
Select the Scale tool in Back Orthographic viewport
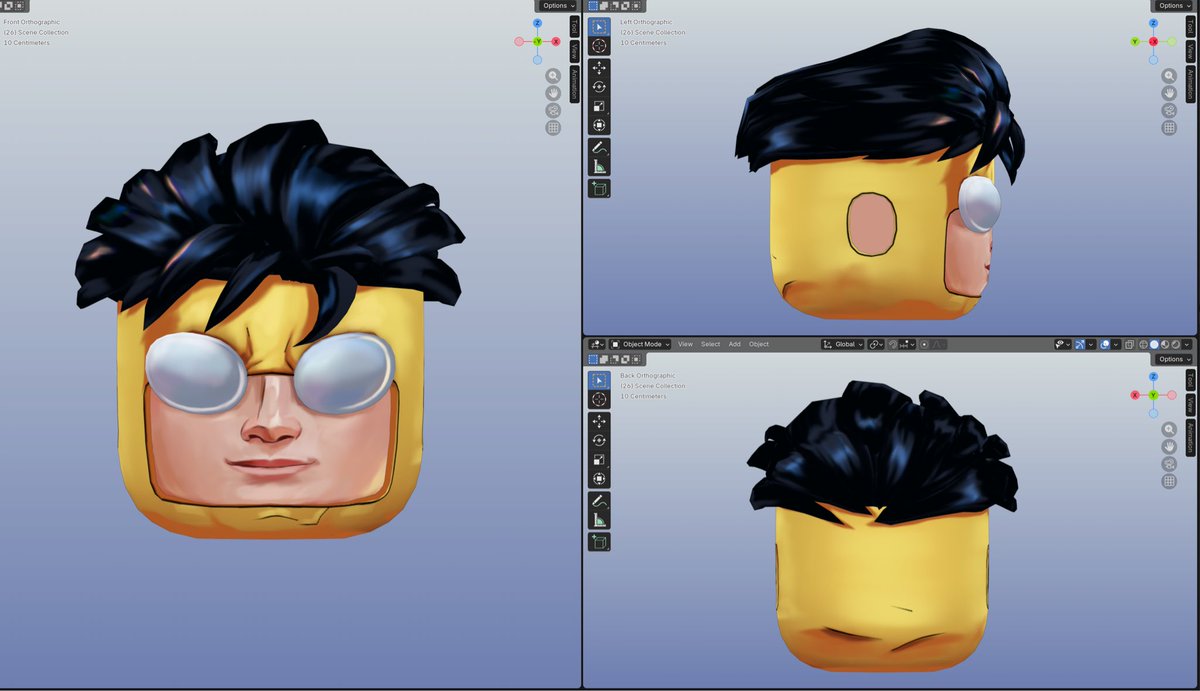[599, 459]
